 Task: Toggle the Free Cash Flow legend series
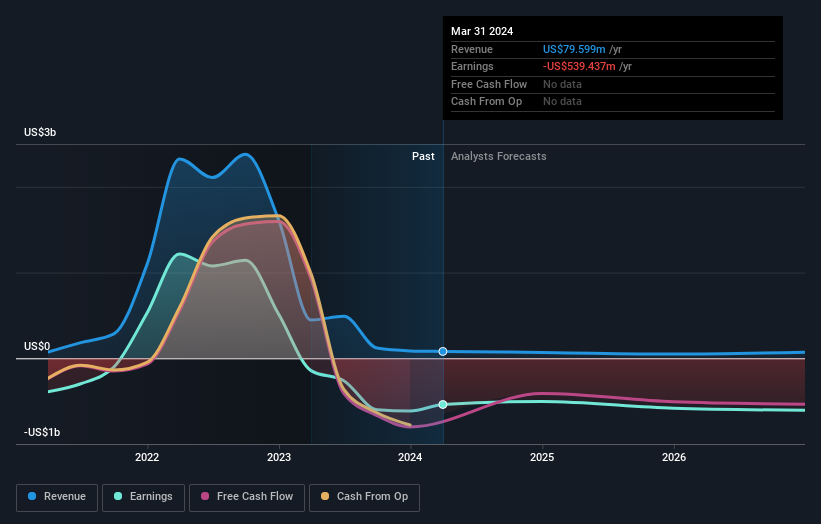tap(247, 497)
